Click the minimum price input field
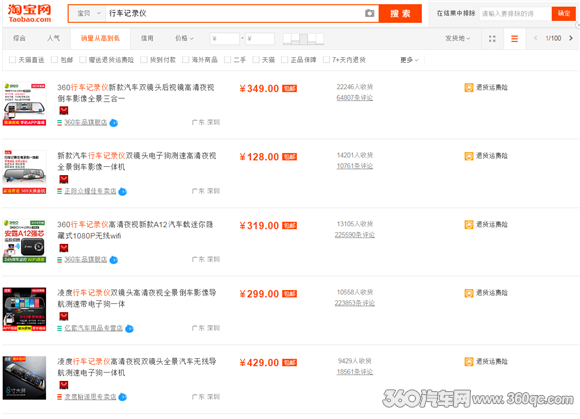The width and height of the screenshot is (580, 419). (x=225, y=38)
